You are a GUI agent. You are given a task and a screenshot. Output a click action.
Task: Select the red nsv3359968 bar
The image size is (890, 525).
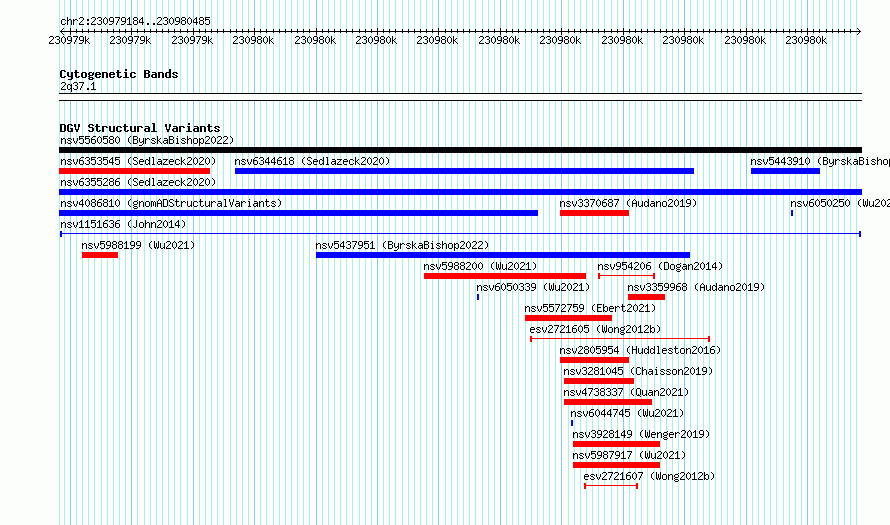(646, 297)
